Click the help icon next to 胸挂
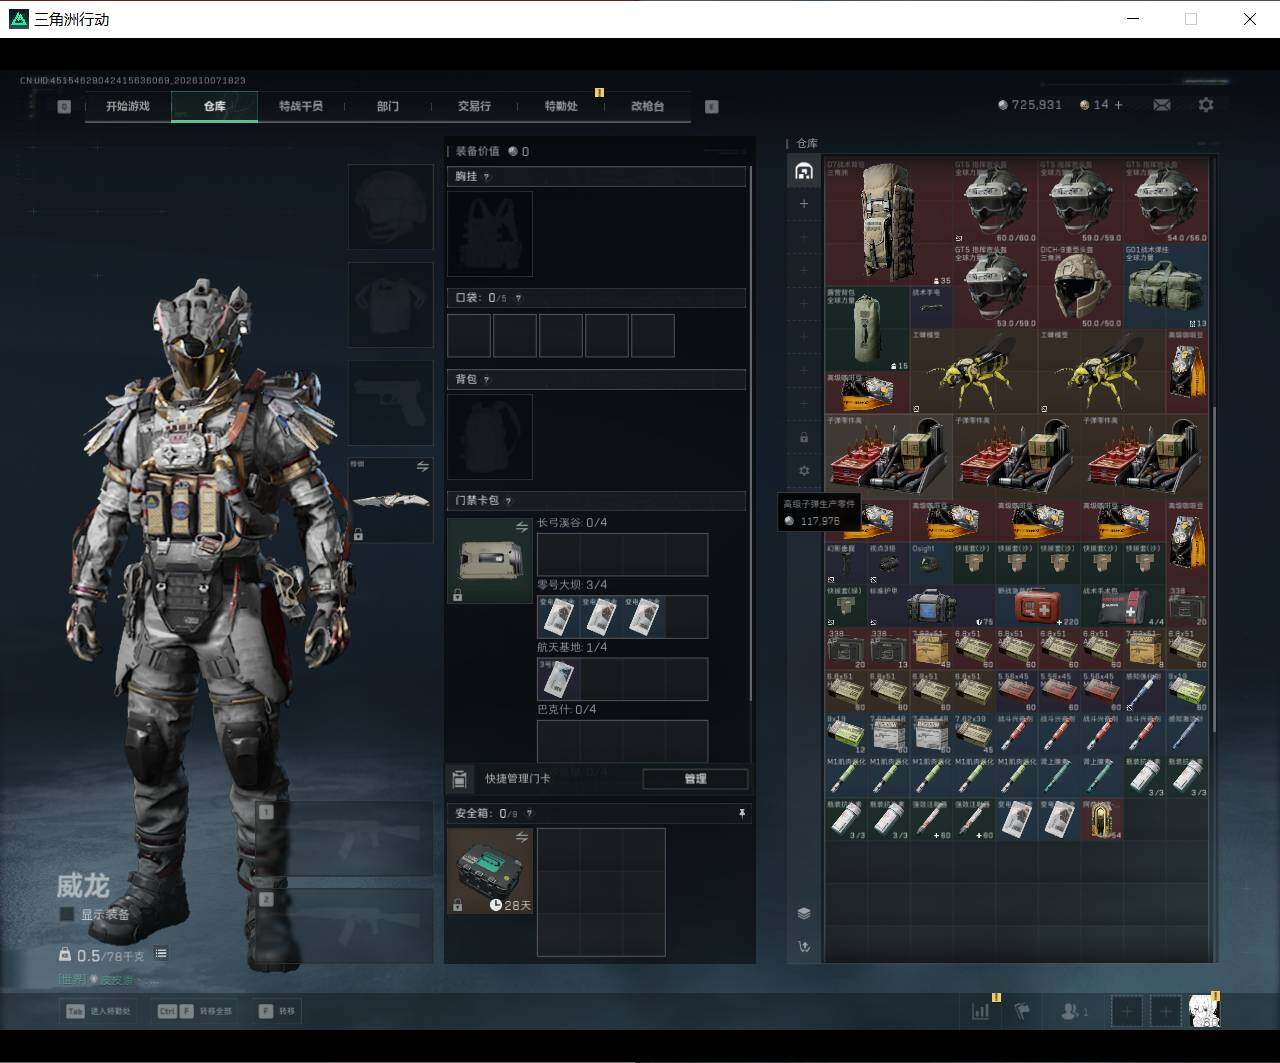The width and height of the screenshot is (1280, 1063). tap(487, 177)
